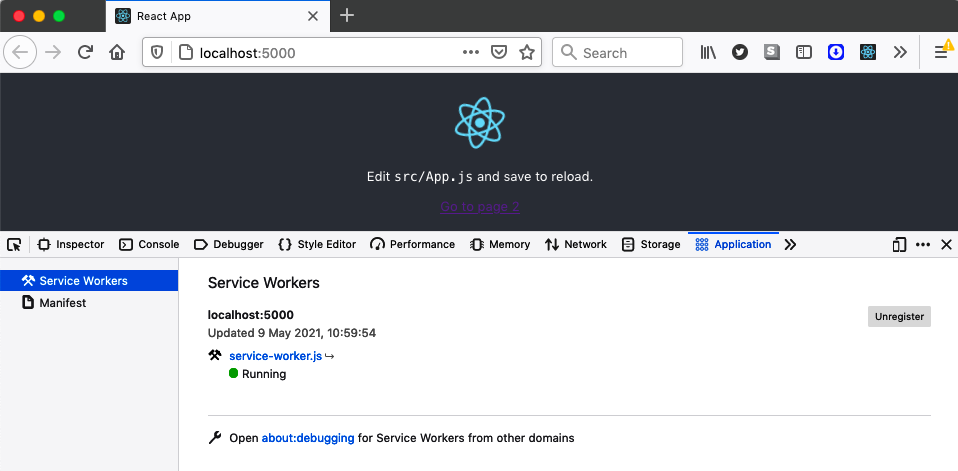Show the overflow browser toolbar extensions

pos(900,53)
